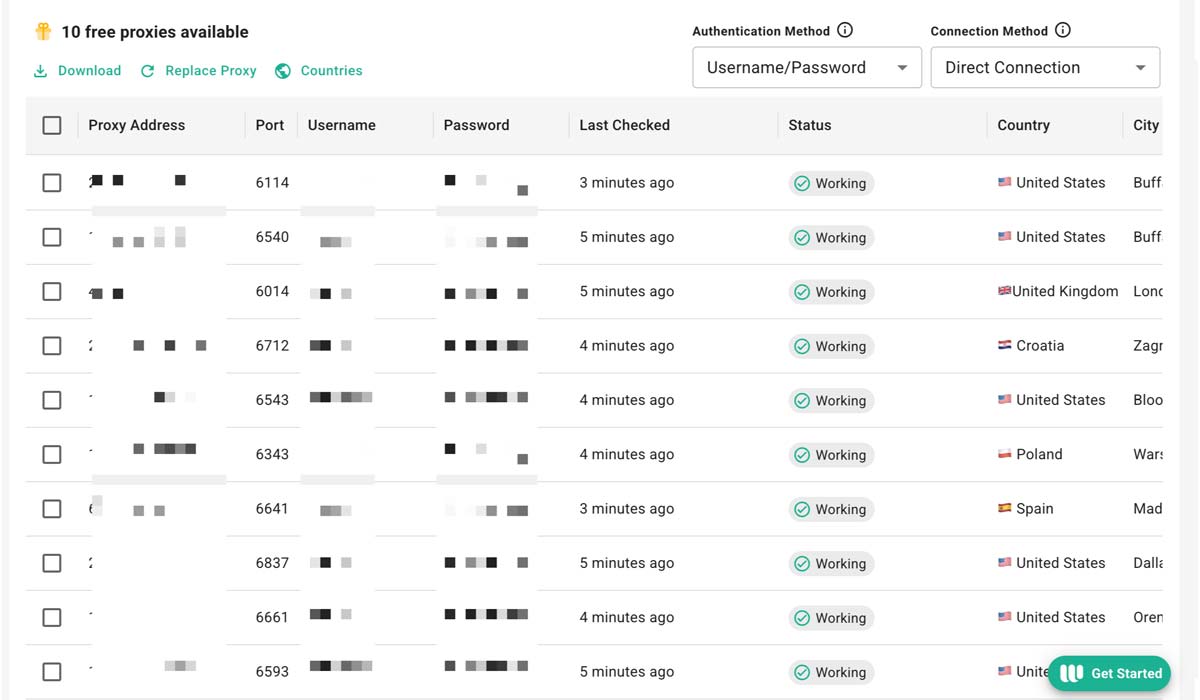Open the Username/Password authentication dropdown

806,68
